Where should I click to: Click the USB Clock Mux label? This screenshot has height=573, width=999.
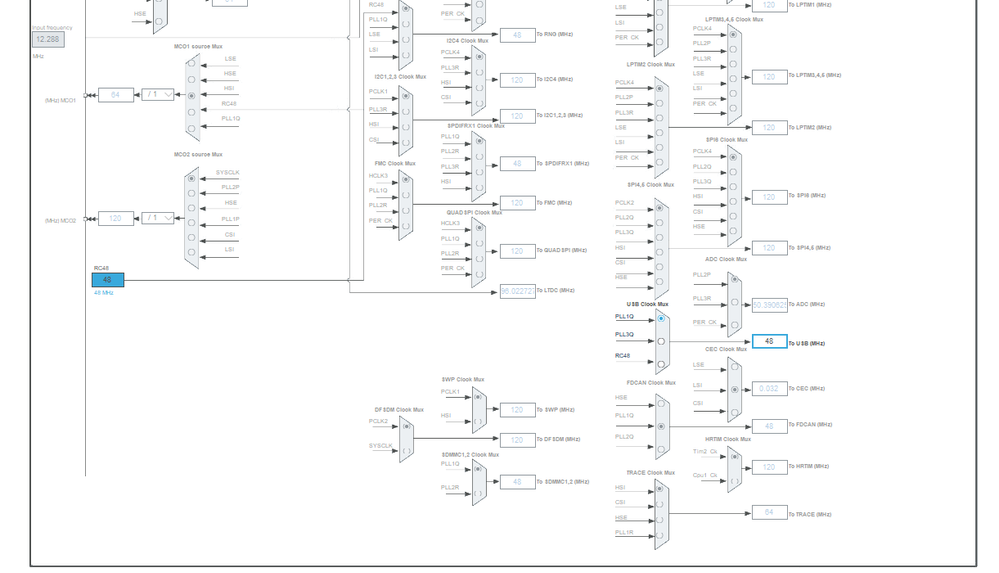tap(647, 305)
